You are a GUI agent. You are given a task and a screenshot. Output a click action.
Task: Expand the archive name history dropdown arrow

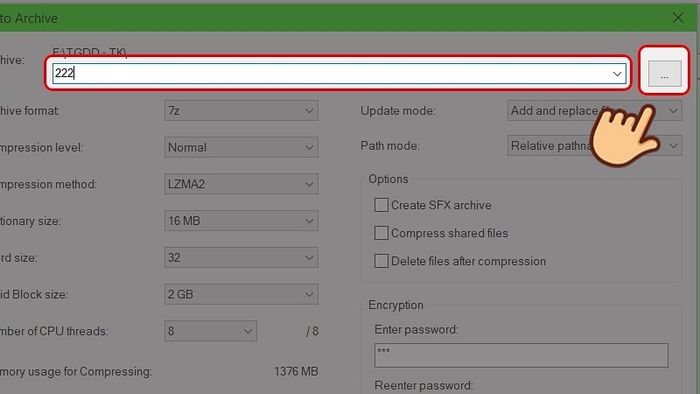pos(617,74)
